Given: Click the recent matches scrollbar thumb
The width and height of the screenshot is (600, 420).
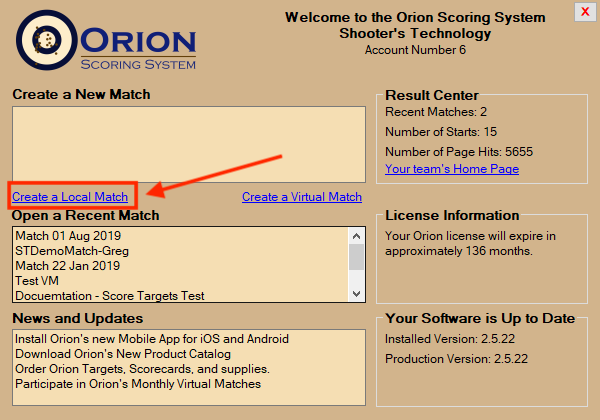Looking at the screenshot, I should (356, 256).
